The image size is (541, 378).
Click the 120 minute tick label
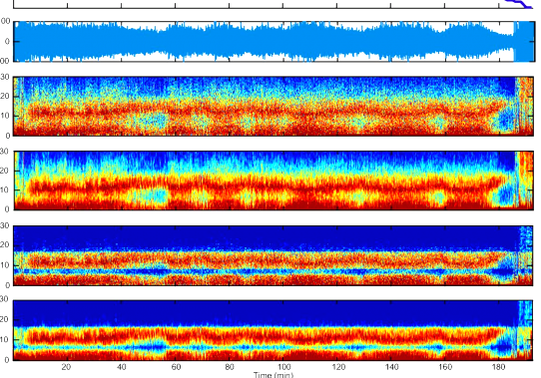(338, 367)
